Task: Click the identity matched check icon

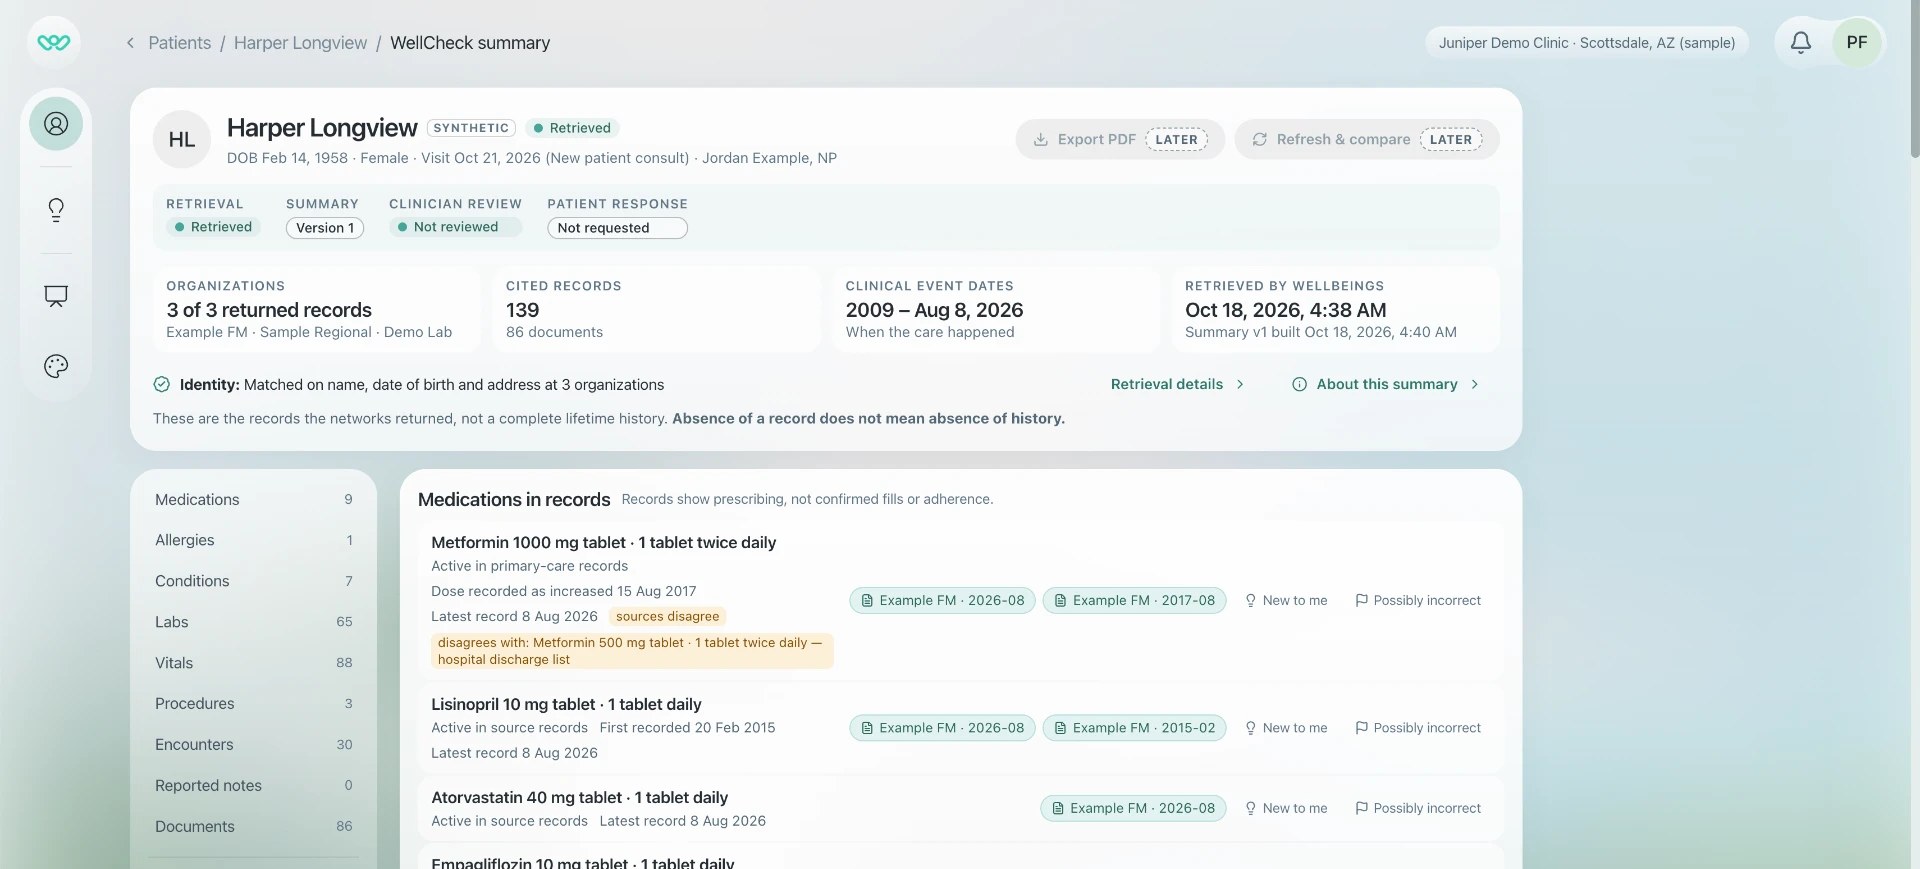Action: tap(162, 384)
